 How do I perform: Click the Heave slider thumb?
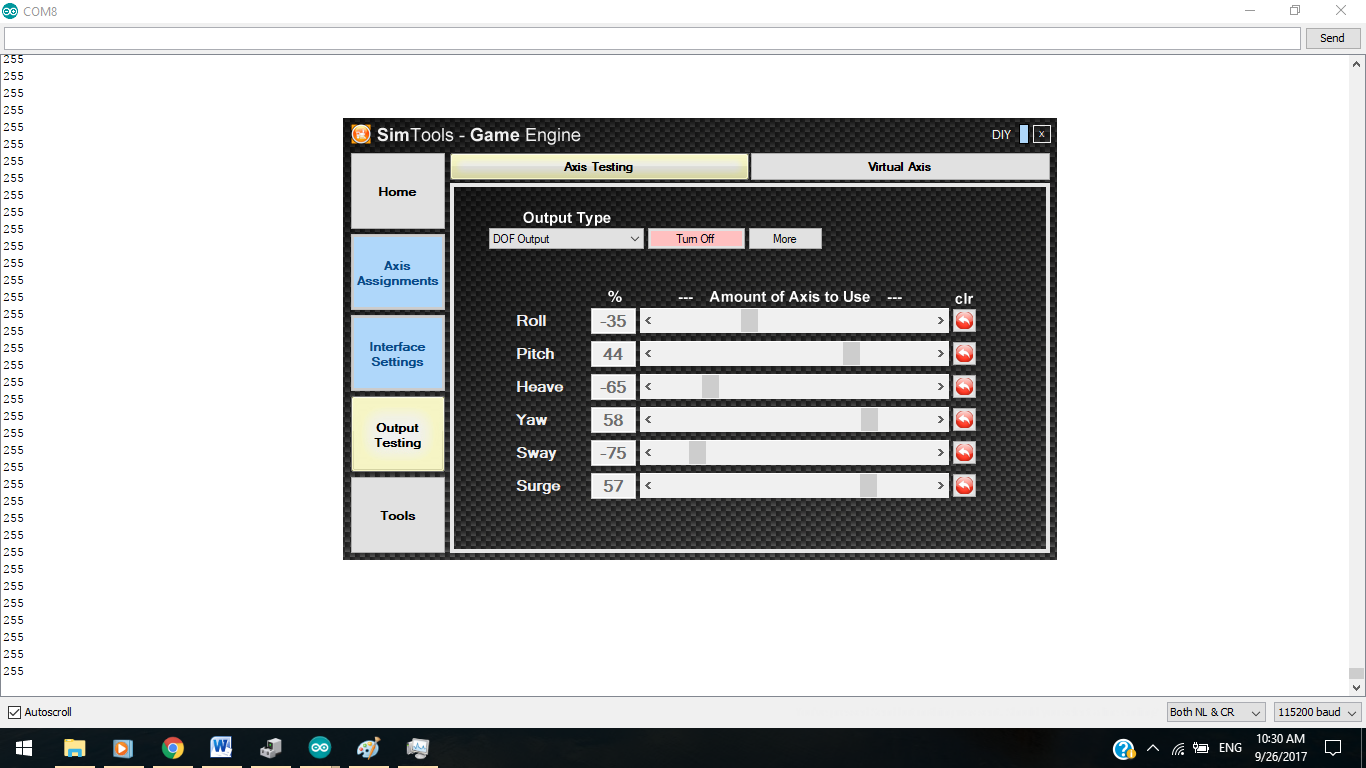pyautogui.click(x=710, y=387)
